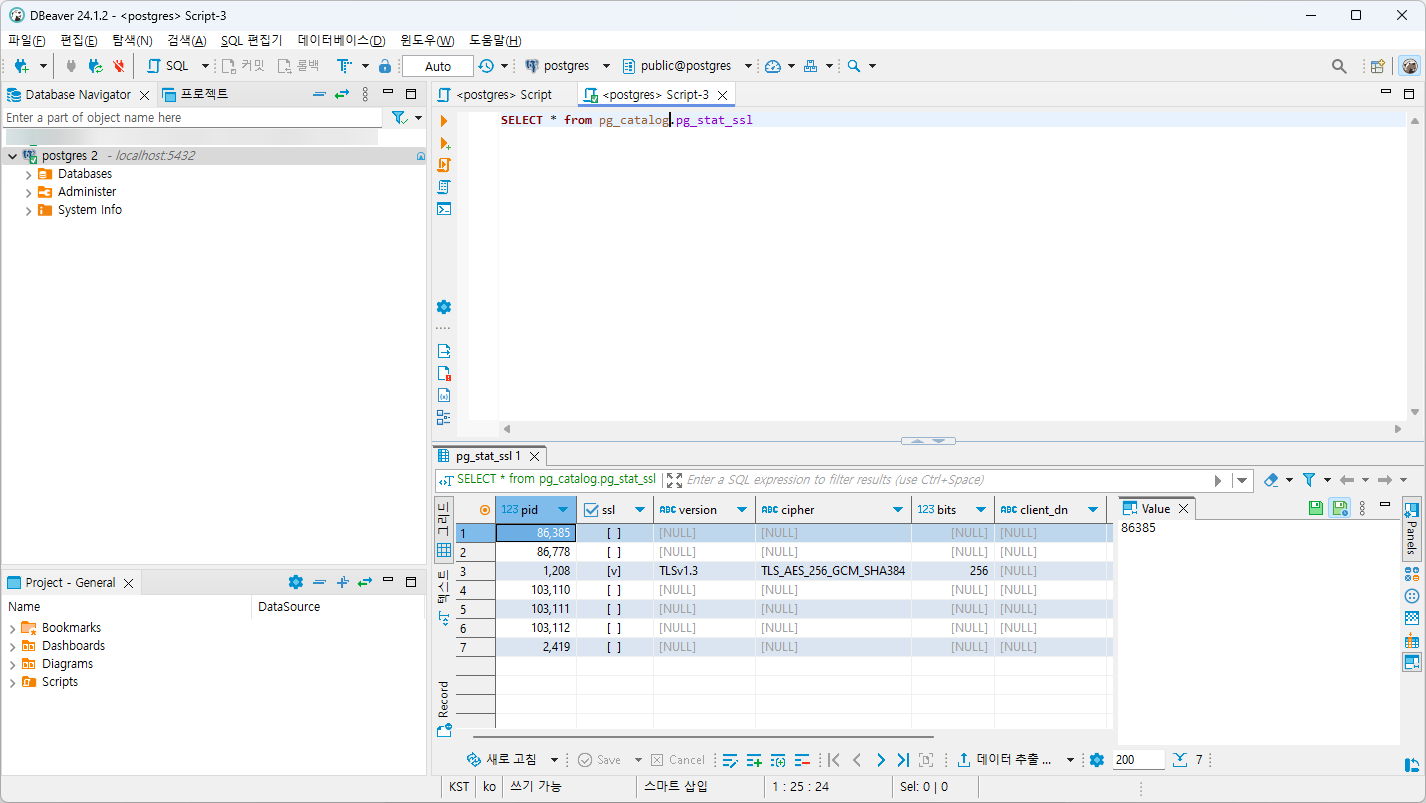The image size is (1426, 803).
Task: Toggle ssl checkbox for pid 103,110 row
Action: point(614,590)
